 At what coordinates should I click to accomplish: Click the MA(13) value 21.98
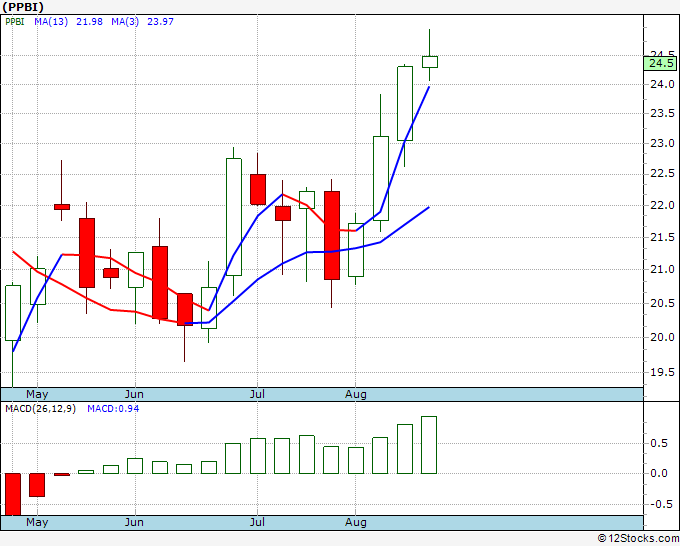pyautogui.click(x=89, y=22)
